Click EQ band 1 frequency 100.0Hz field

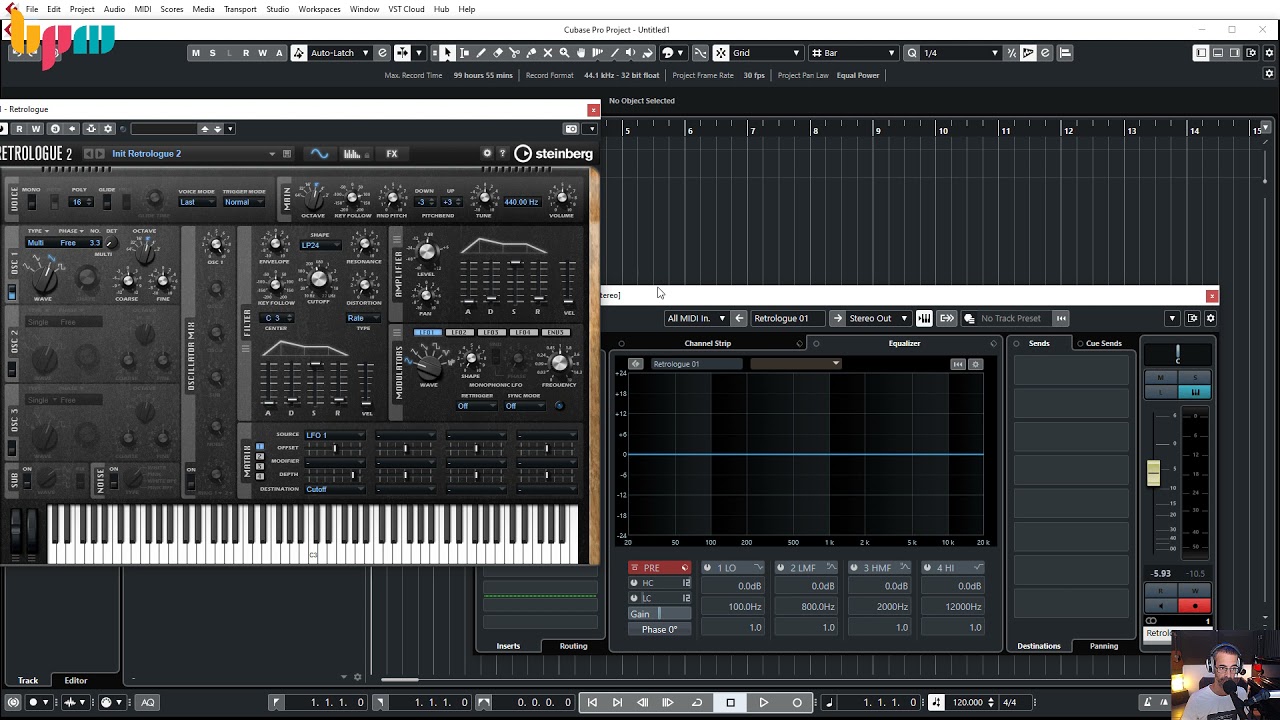coord(733,606)
